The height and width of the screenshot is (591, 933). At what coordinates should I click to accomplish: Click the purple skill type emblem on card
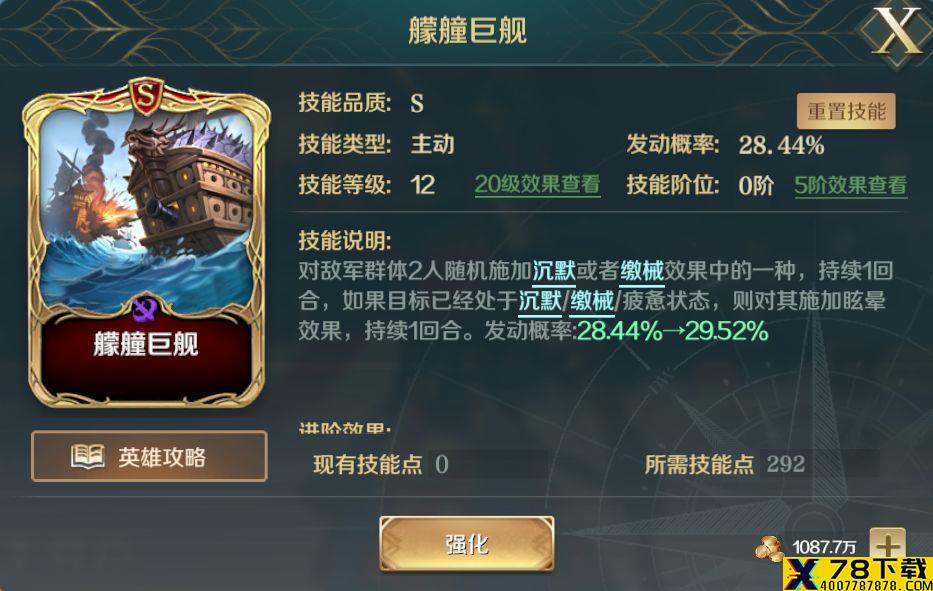pos(145,308)
